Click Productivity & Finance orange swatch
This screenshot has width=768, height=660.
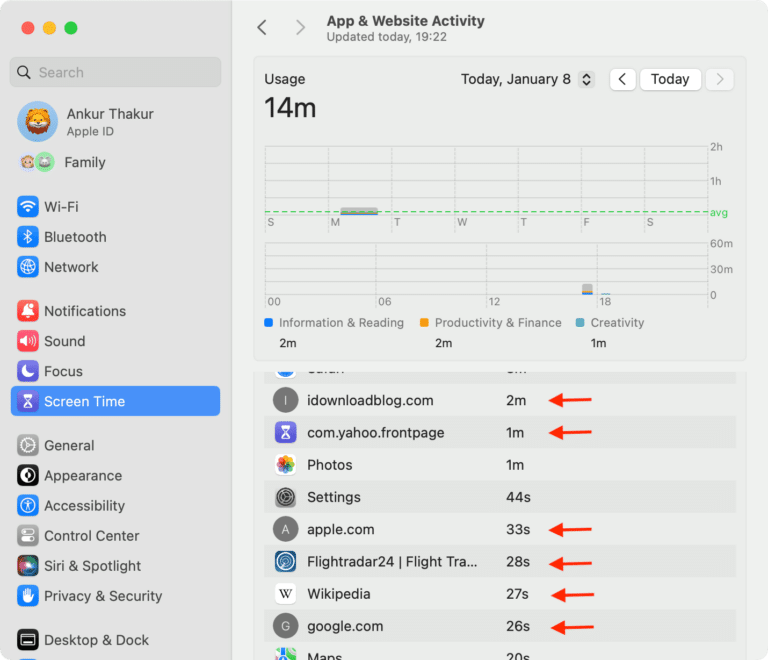[424, 323]
